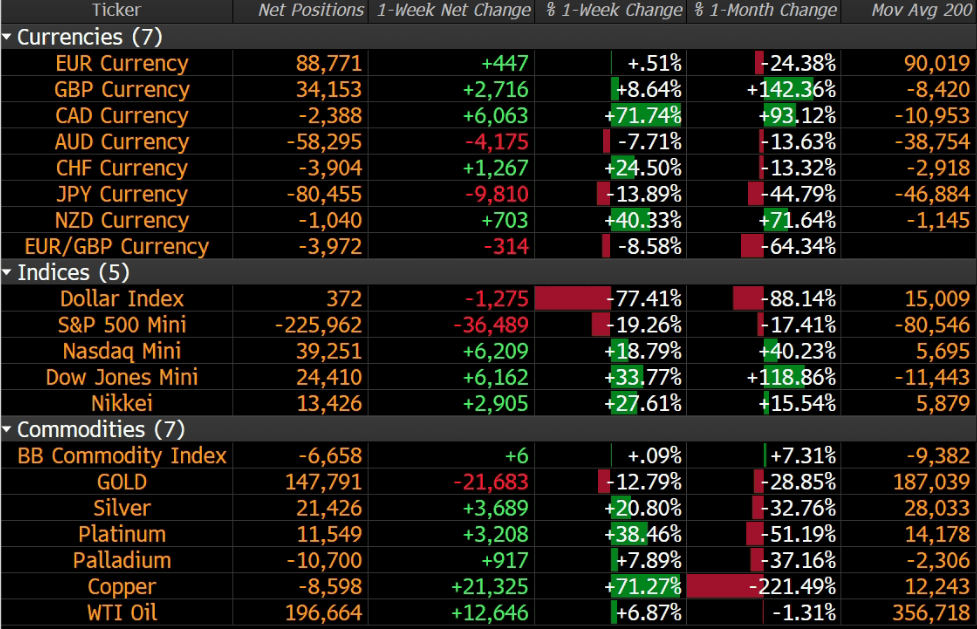Image resolution: width=977 pixels, height=629 pixels.
Task: Select the GBP Currency ticker
Action: tap(122, 90)
